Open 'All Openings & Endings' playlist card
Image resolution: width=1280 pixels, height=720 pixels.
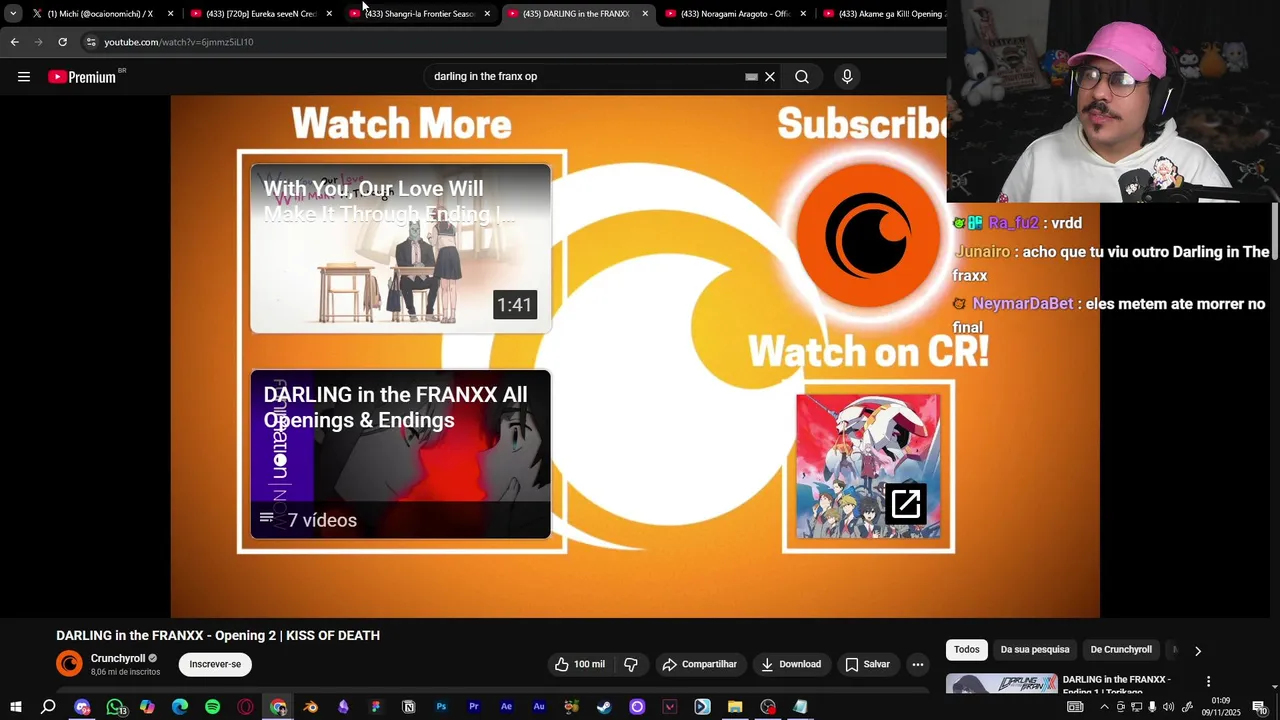(x=400, y=454)
